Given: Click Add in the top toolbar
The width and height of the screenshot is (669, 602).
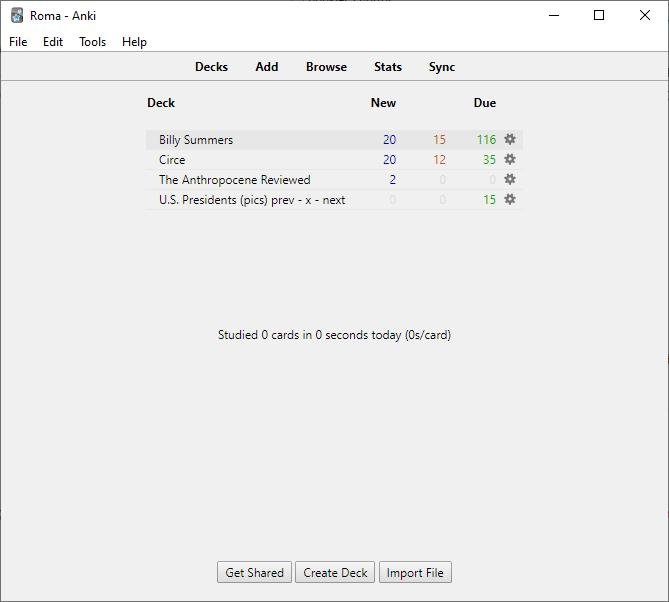Looking at the screenshot, I should pyautogui.click(x=266, y=67).
